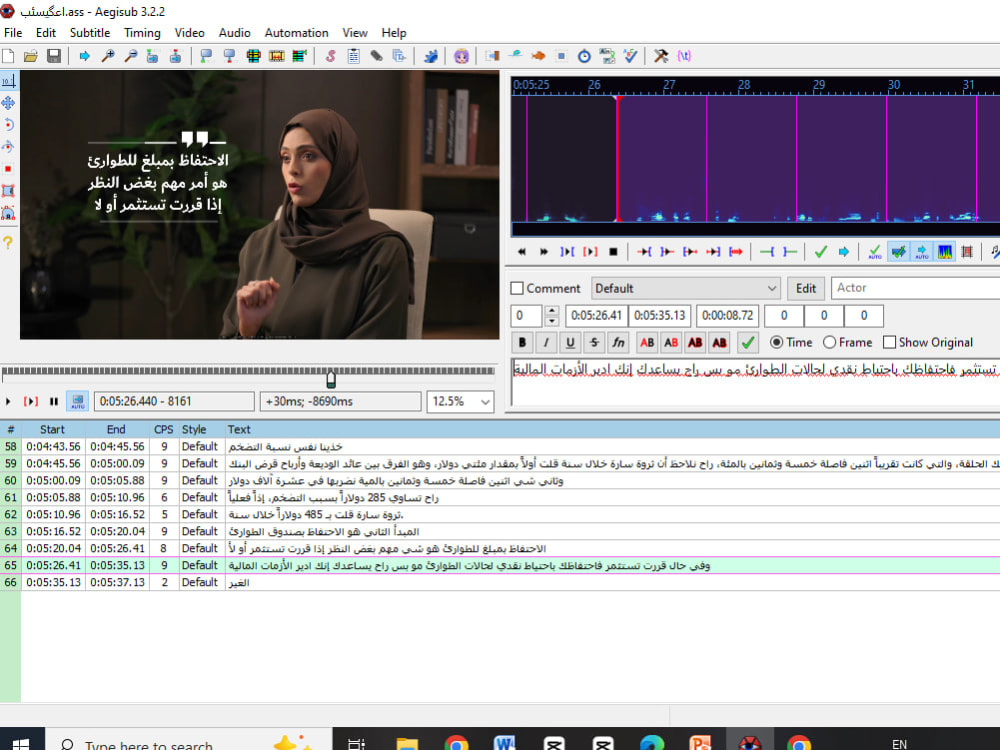Open the Default style dropdown
1000x750 pixels.
(686, 288)
